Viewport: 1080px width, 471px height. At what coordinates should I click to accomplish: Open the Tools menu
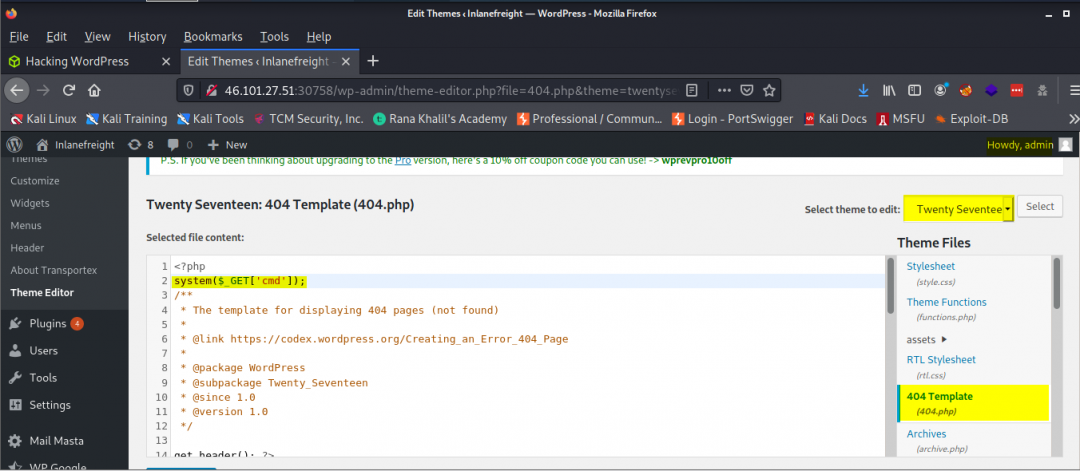pos(274,36)
